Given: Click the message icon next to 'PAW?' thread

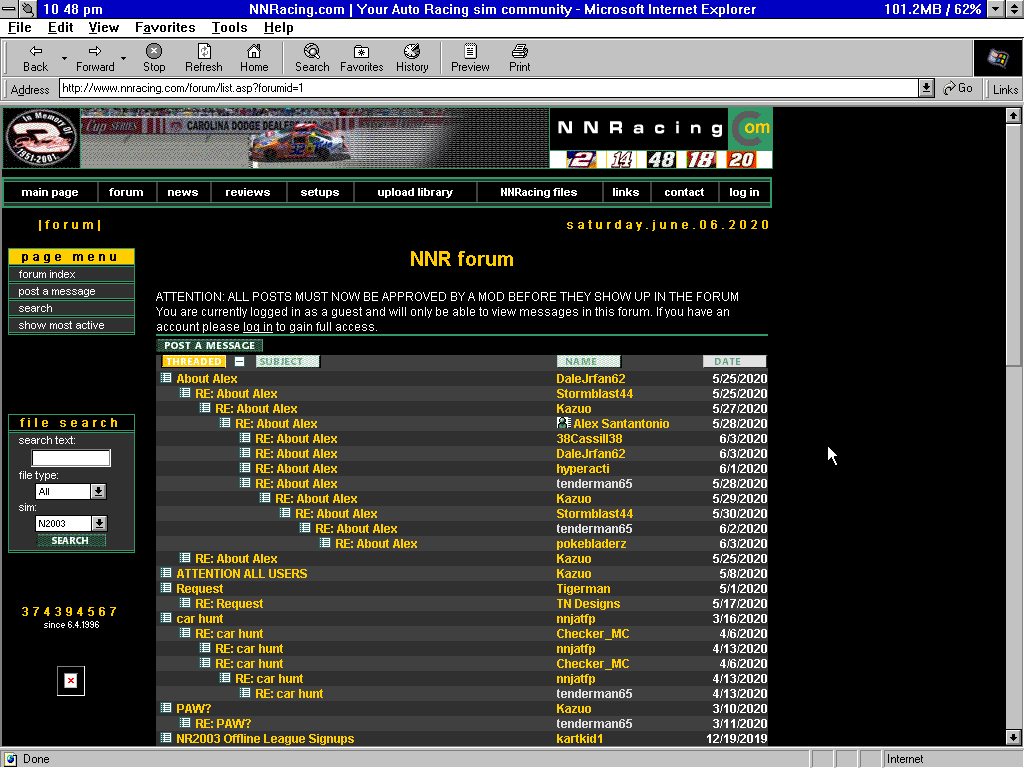Looking at the screenshot, I should [x=166, y=708].
